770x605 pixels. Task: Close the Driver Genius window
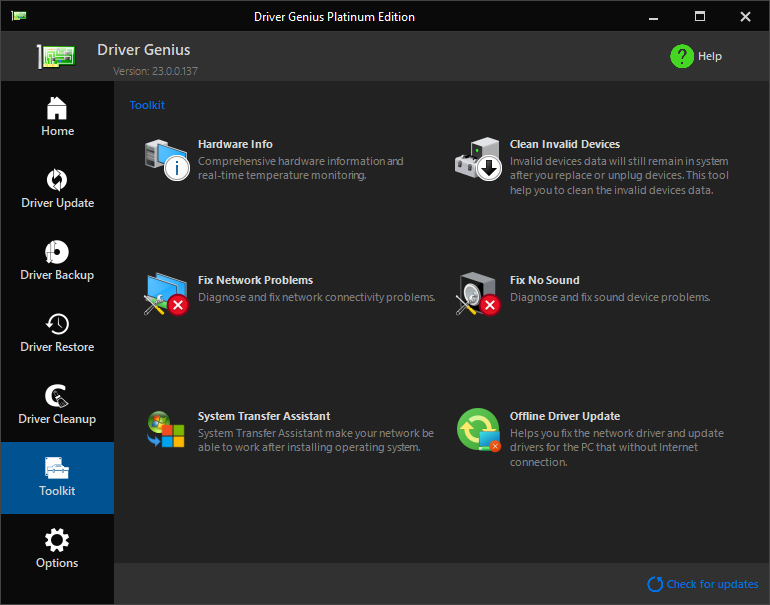[745, 17]
